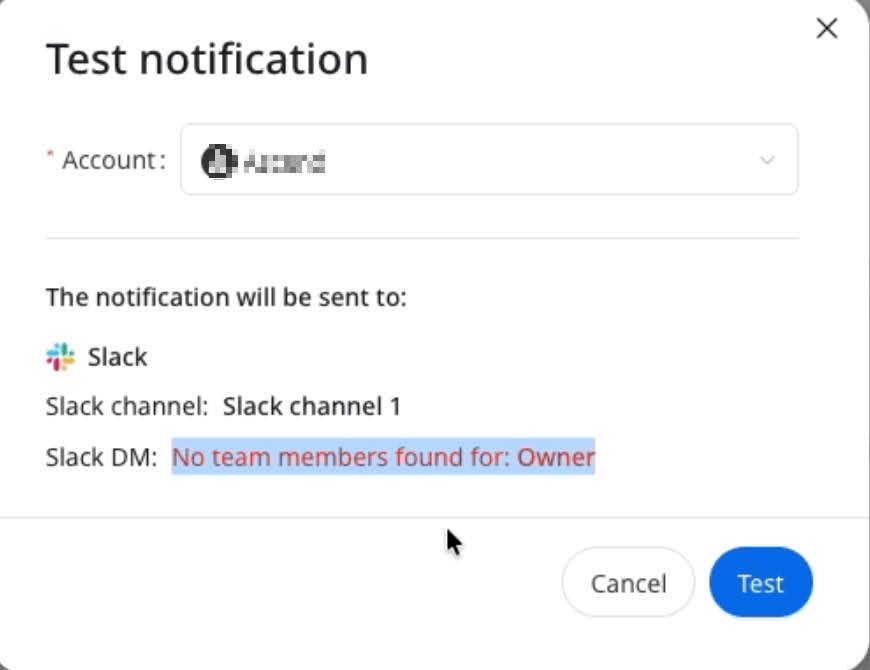Click the Slack logo icon
The height and width of the screenshot is (670, 870).
tap(61, 357)
